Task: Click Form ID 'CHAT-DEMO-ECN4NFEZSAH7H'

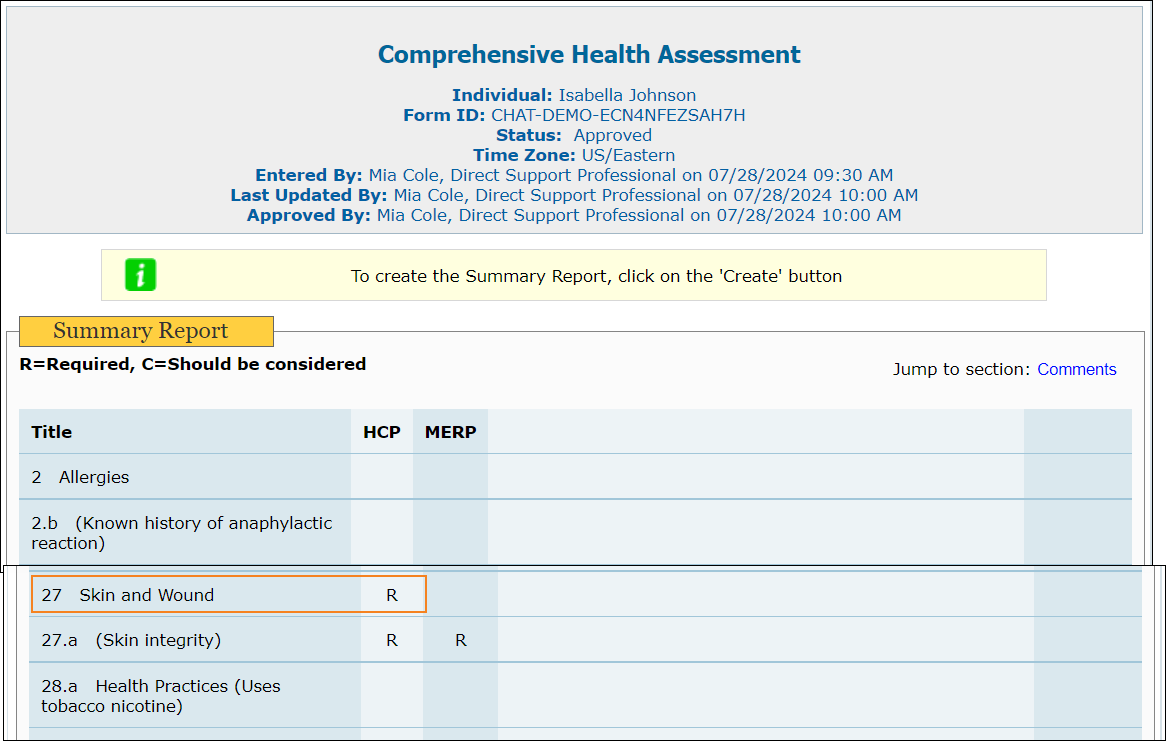Action: (x=618, y=115)
